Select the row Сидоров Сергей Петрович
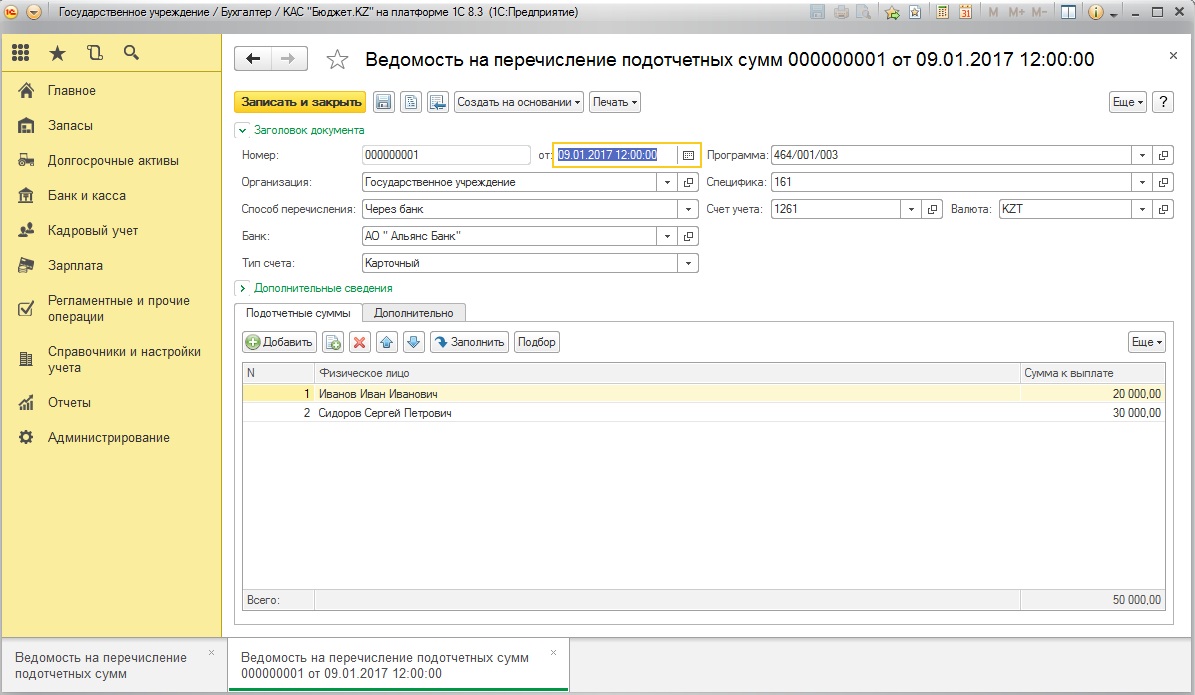The height and width of the screenshot is (695, 1195). pyautogui.click(x=703, y=413)
